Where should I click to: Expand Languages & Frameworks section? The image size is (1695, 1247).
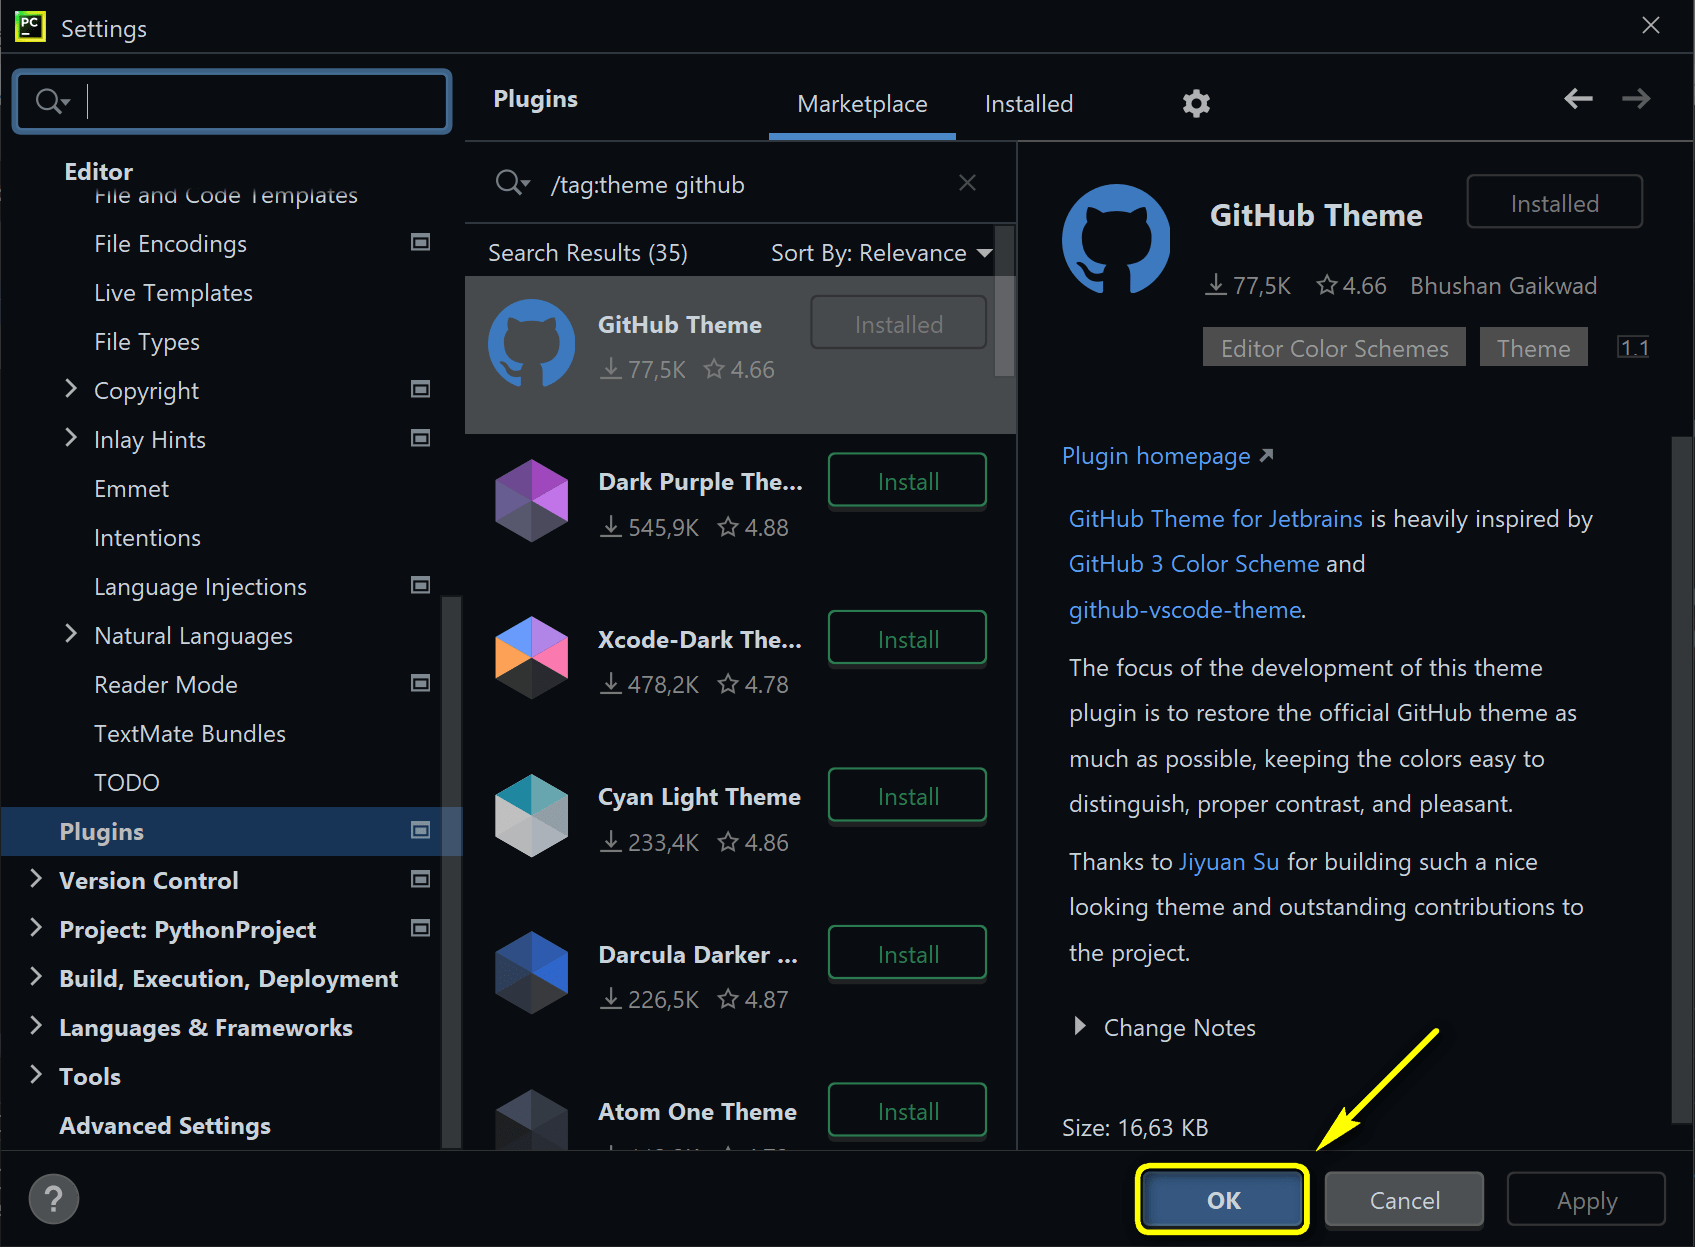click(36, 1025)
